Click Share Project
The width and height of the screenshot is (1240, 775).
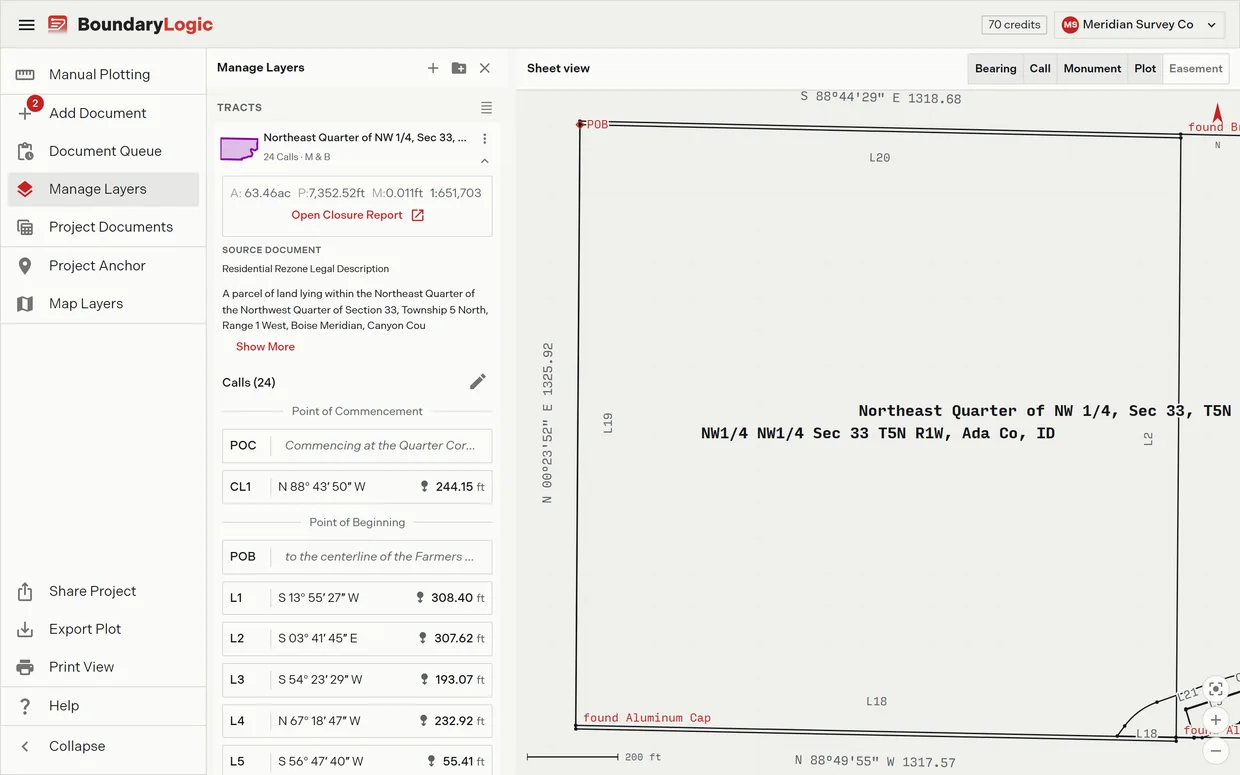pos(103,591)
